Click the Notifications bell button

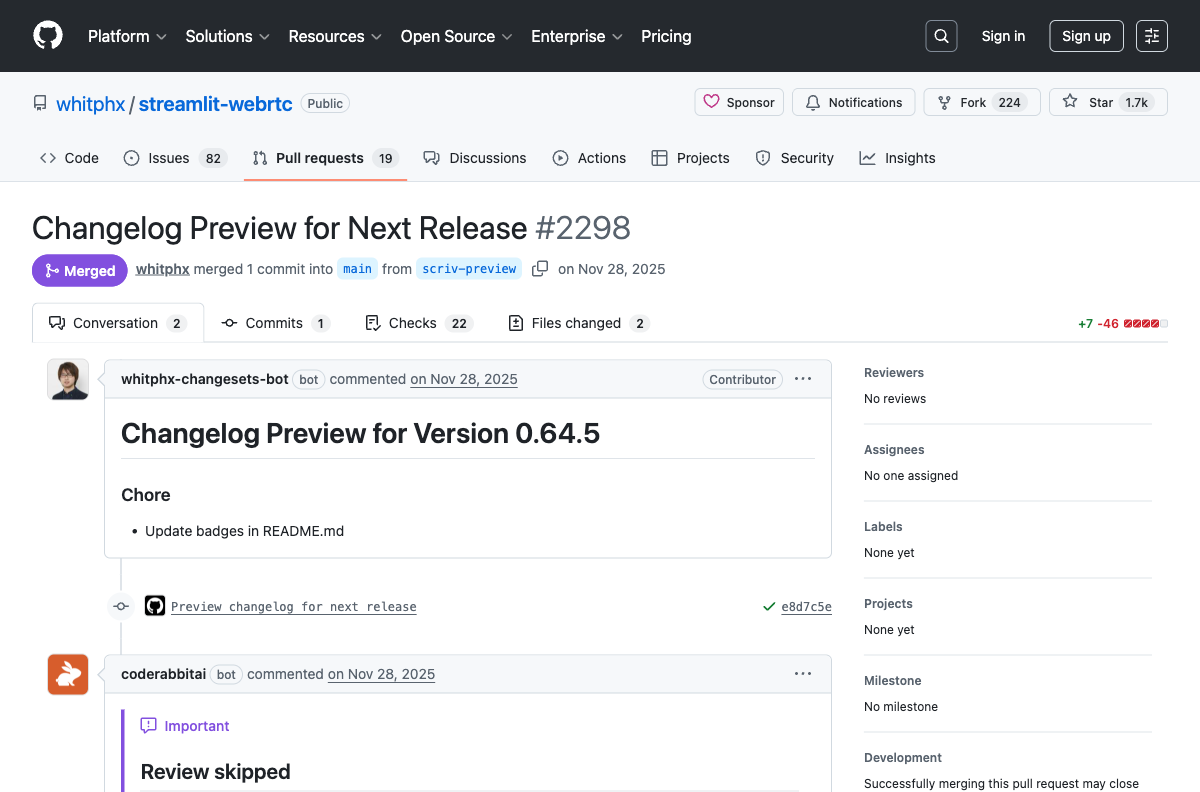[x=853, y=102]
